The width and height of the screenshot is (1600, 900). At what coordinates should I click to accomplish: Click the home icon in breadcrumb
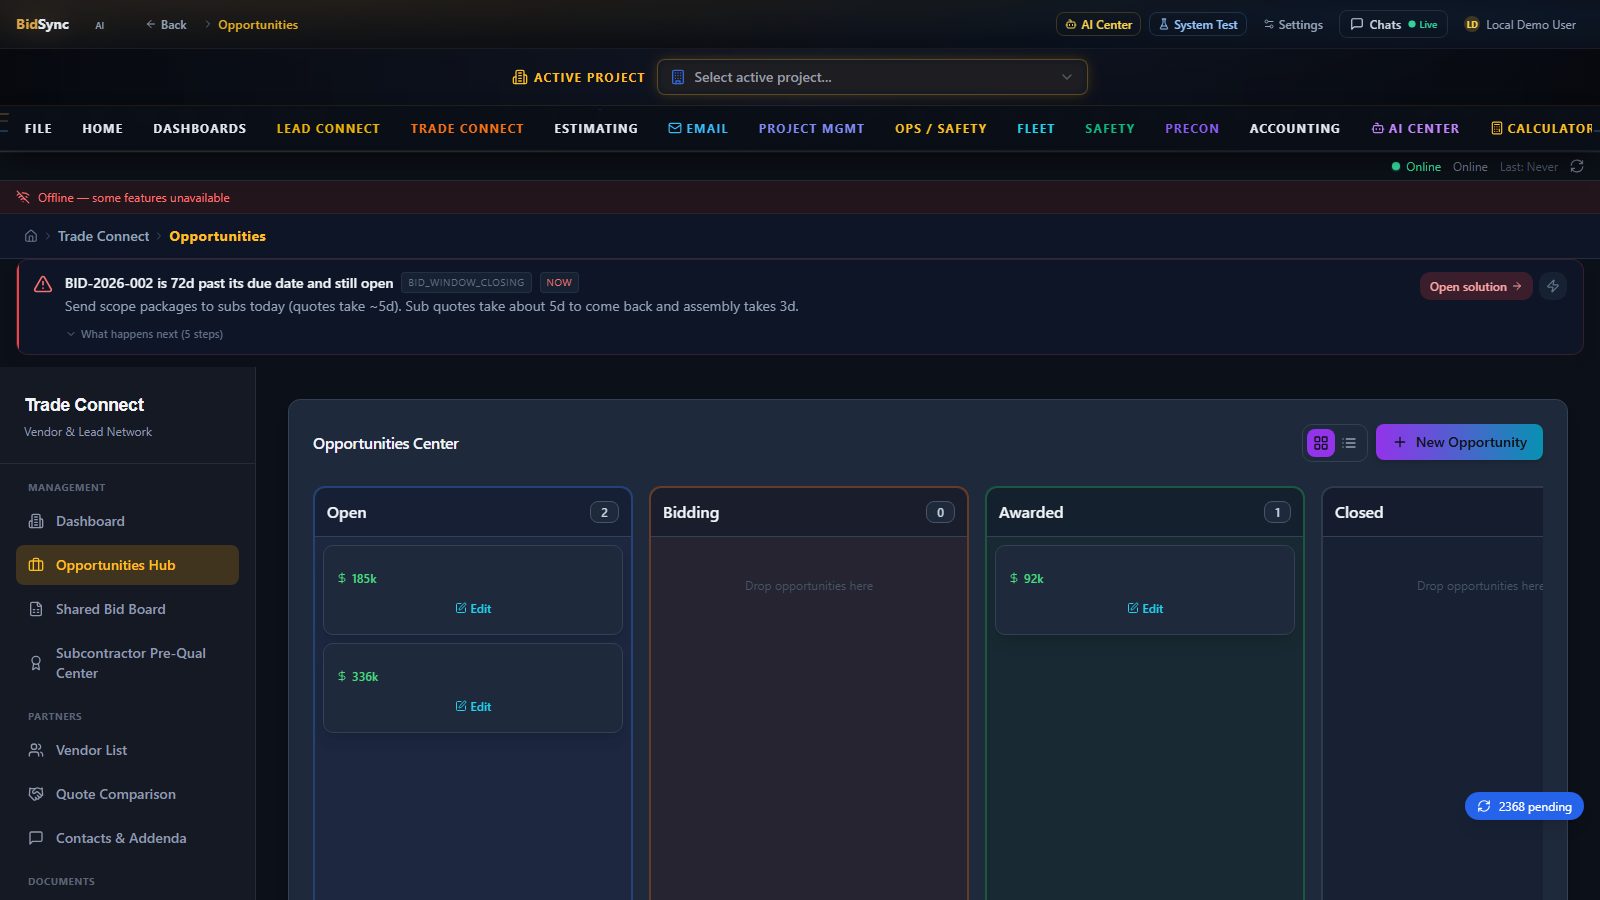tap(31, 236)
